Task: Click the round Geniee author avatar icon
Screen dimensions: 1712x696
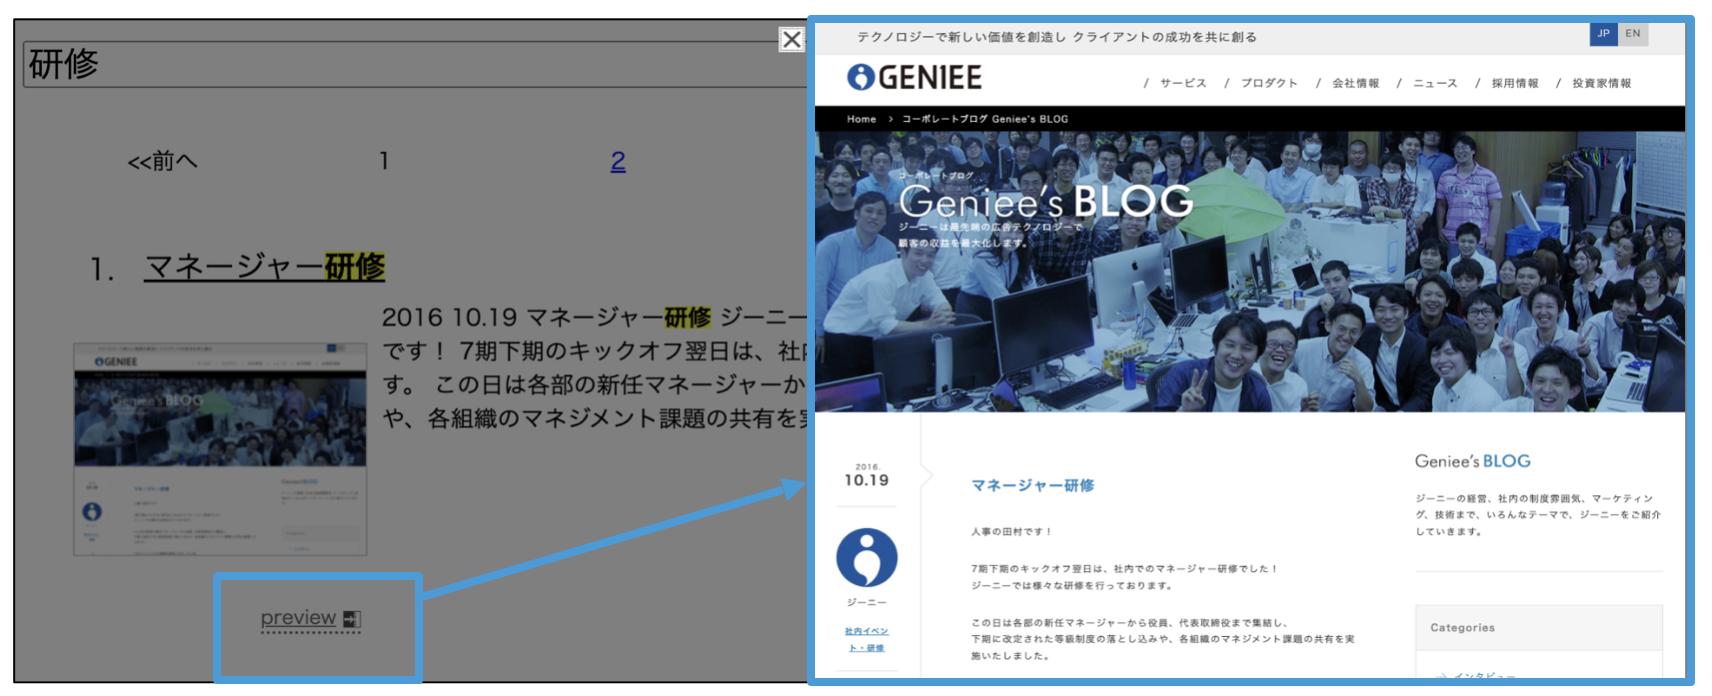Action: [x=867, y=557]
